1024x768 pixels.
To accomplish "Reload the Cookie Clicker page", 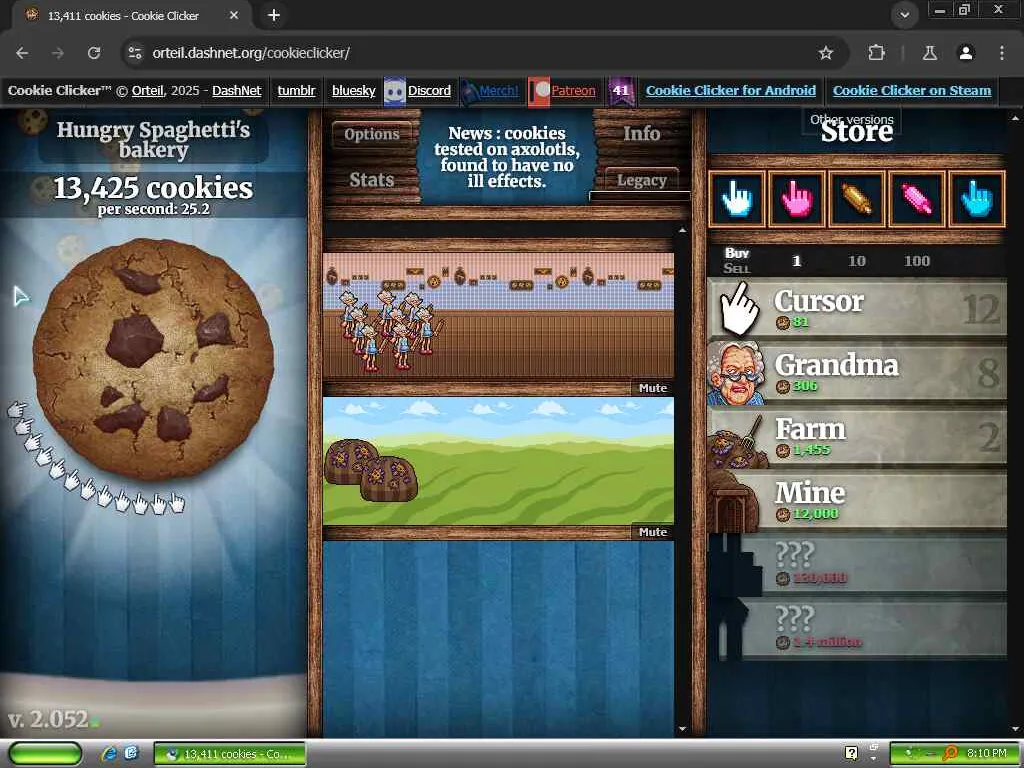I will 94,53.
